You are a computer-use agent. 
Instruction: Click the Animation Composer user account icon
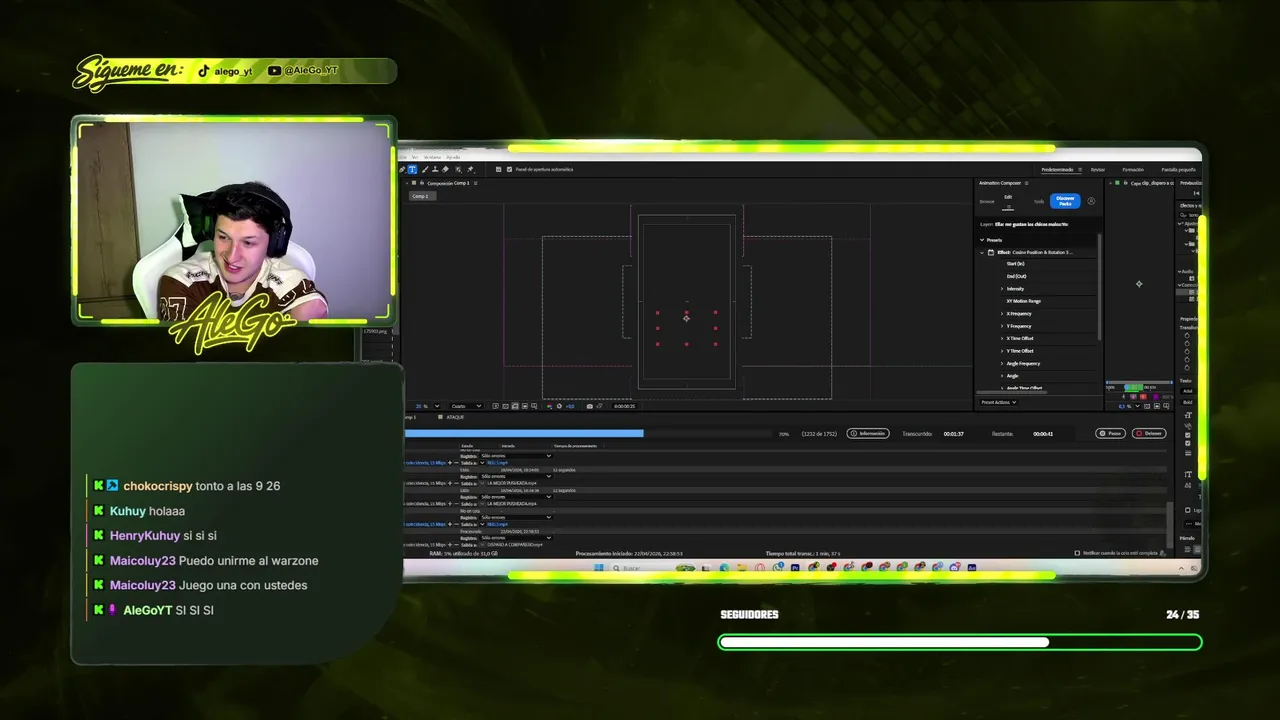point(1091,201)
